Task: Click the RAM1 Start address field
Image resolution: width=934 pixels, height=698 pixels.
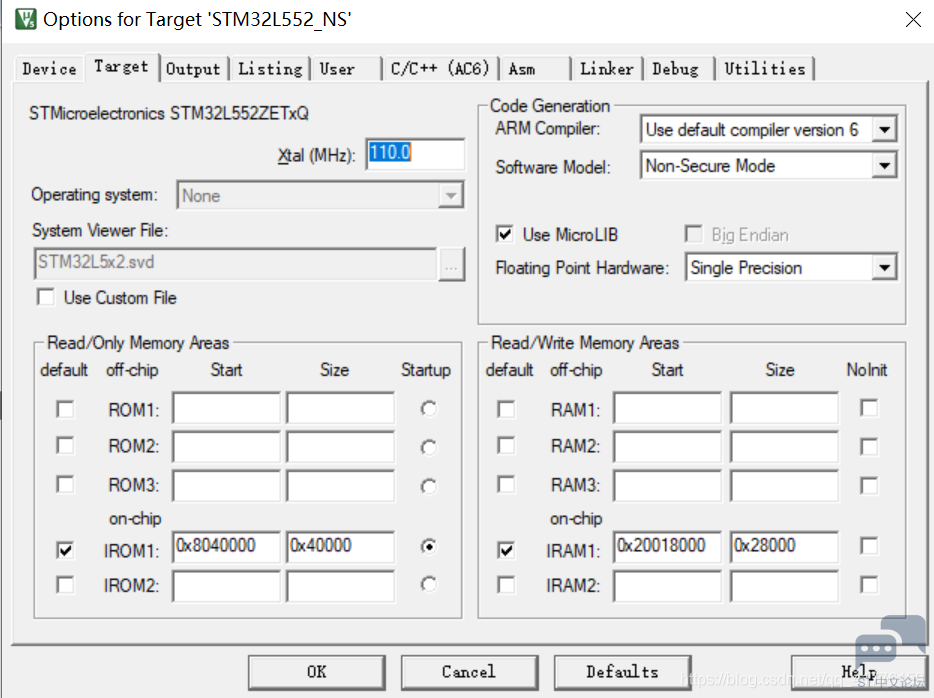Action: (x=667, y=408)
